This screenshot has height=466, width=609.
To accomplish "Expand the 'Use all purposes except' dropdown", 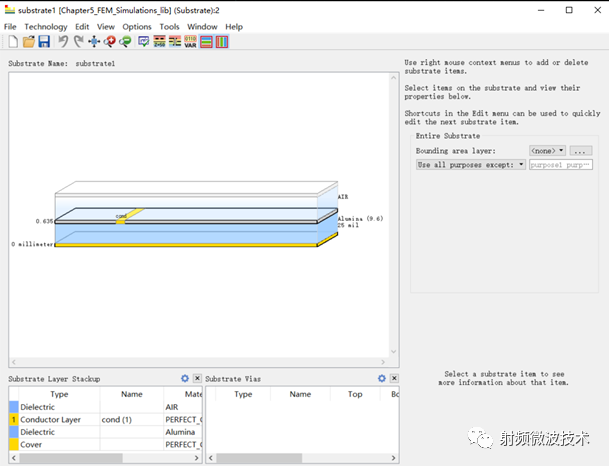I will click(470, 164).
